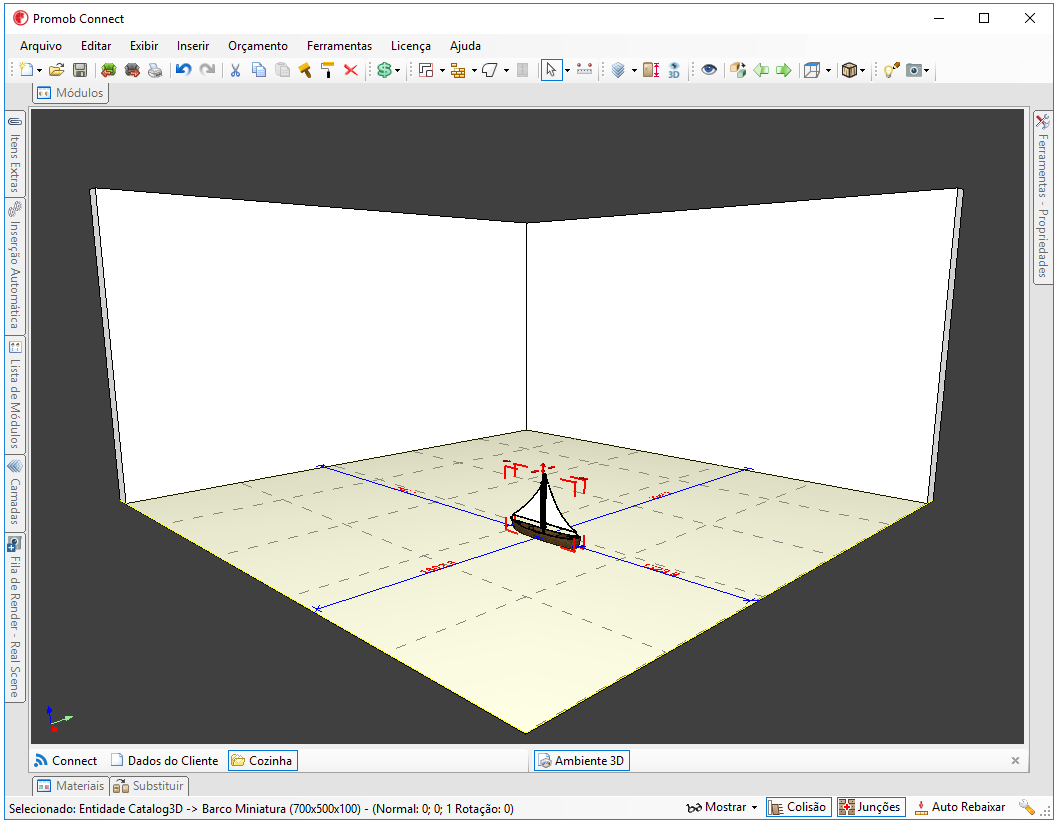The width and height of the screenshot is (1059, 826).
Task: Click the wall layout tool icon
Action: [426, 70]
